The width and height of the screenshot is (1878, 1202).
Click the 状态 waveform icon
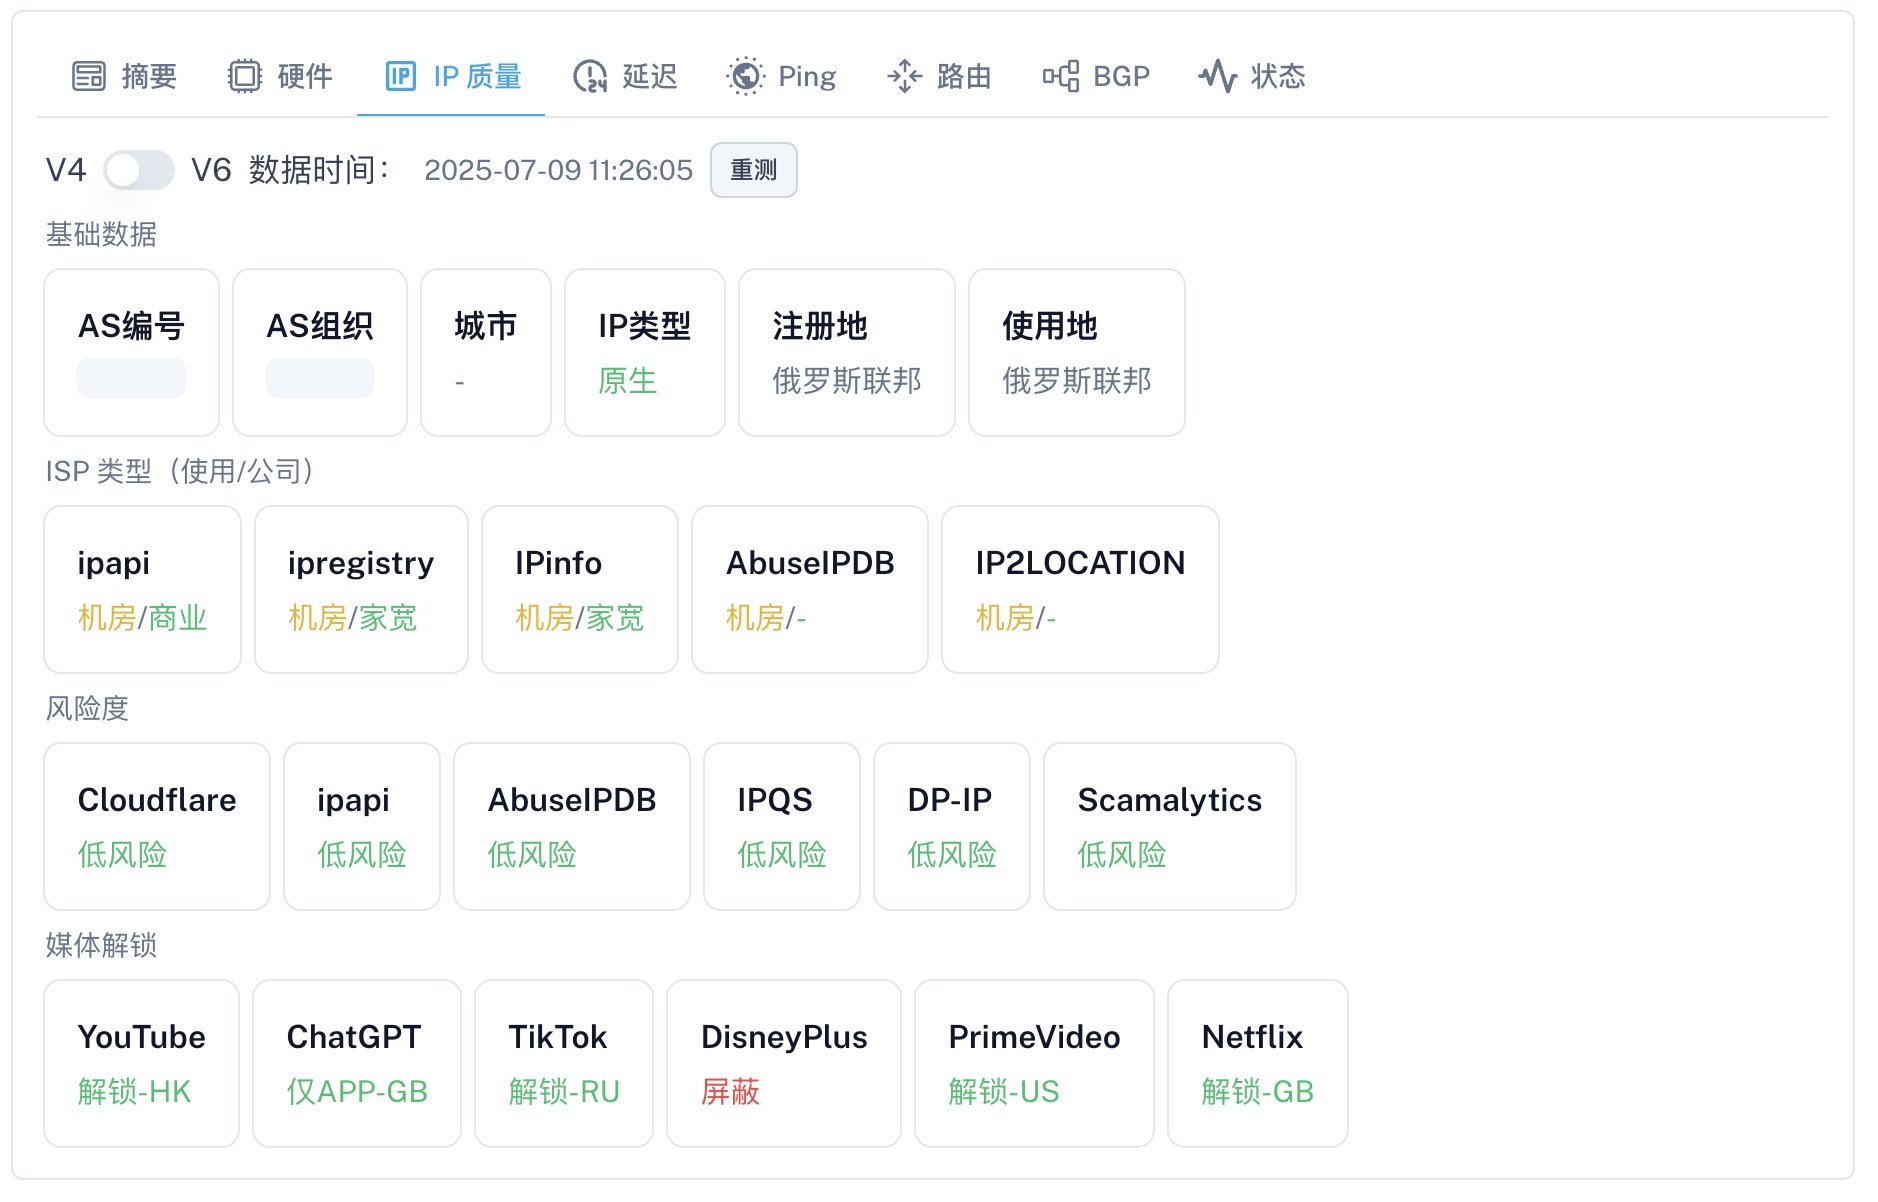pos(1218,75)
